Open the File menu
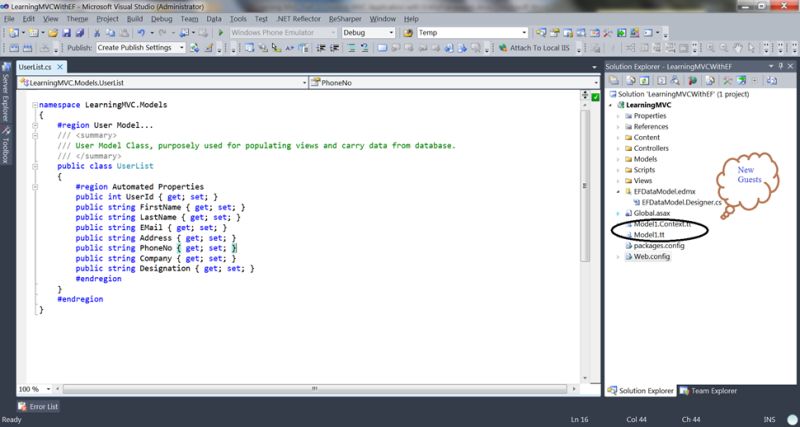 [x=9, y=19]
